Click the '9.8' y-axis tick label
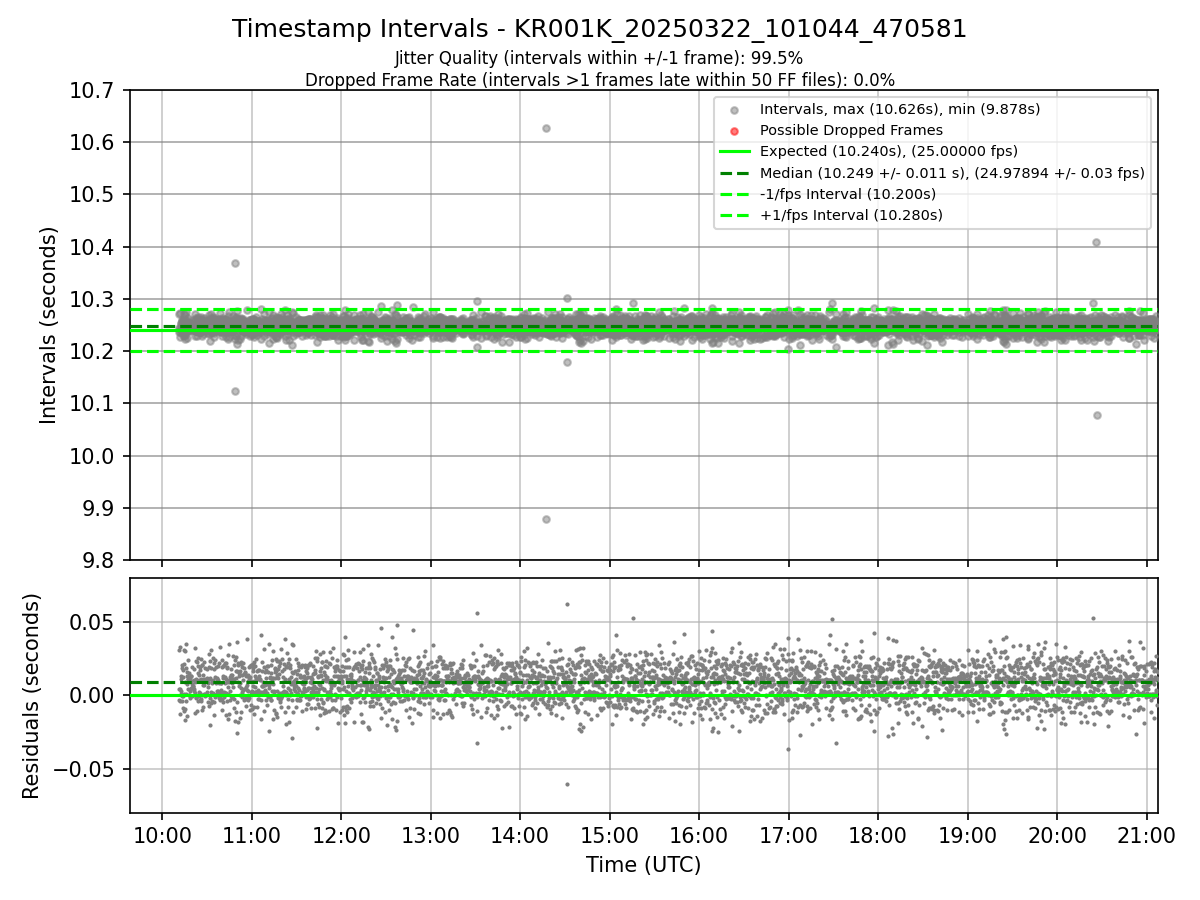Image resolution: width=1200 pixels, height=900 pixels. pos(100,560)
